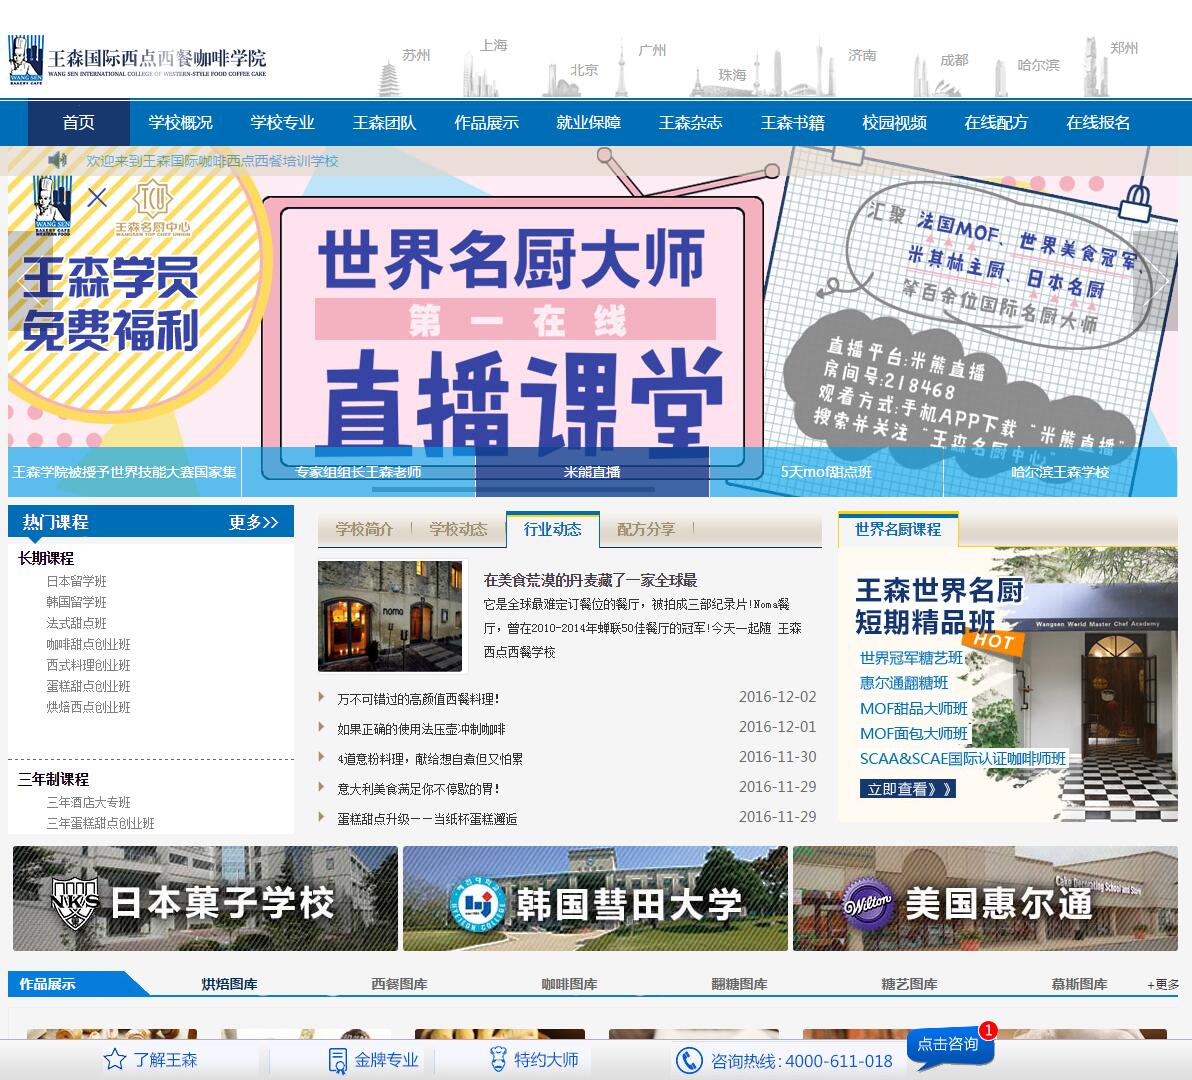Open 首页 in navigation bar
The width and height of the screenshot is (1192, 1080).
pyautogui.click(x=78, y=122)
